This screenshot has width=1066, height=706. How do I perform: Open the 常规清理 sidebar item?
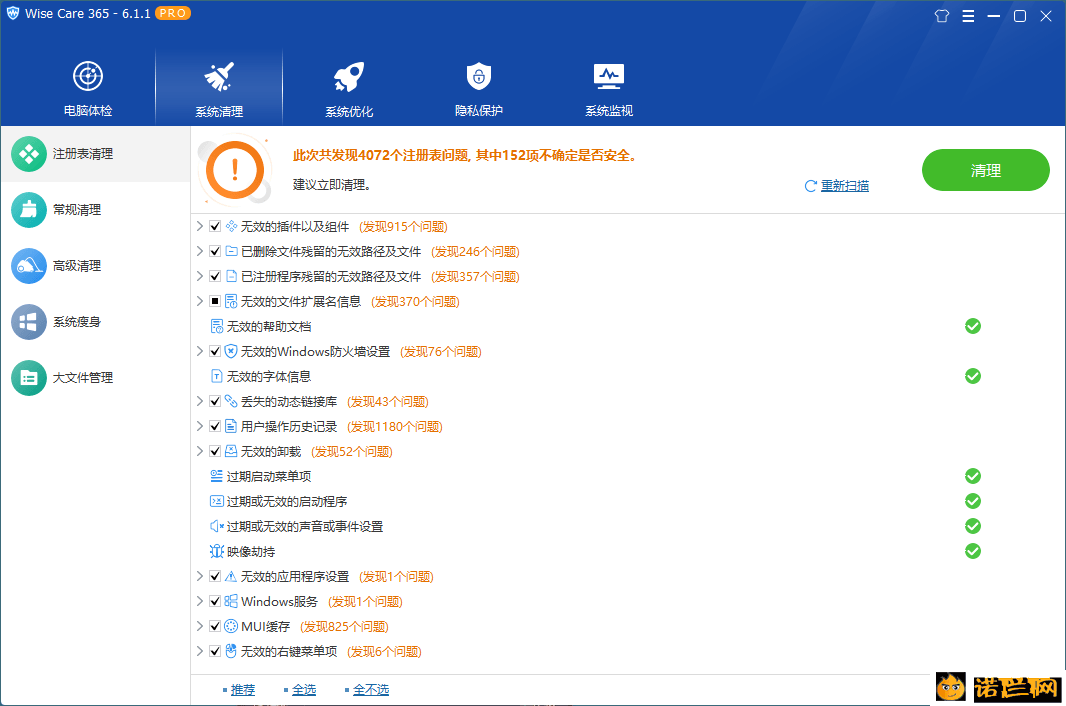(95, 209)
